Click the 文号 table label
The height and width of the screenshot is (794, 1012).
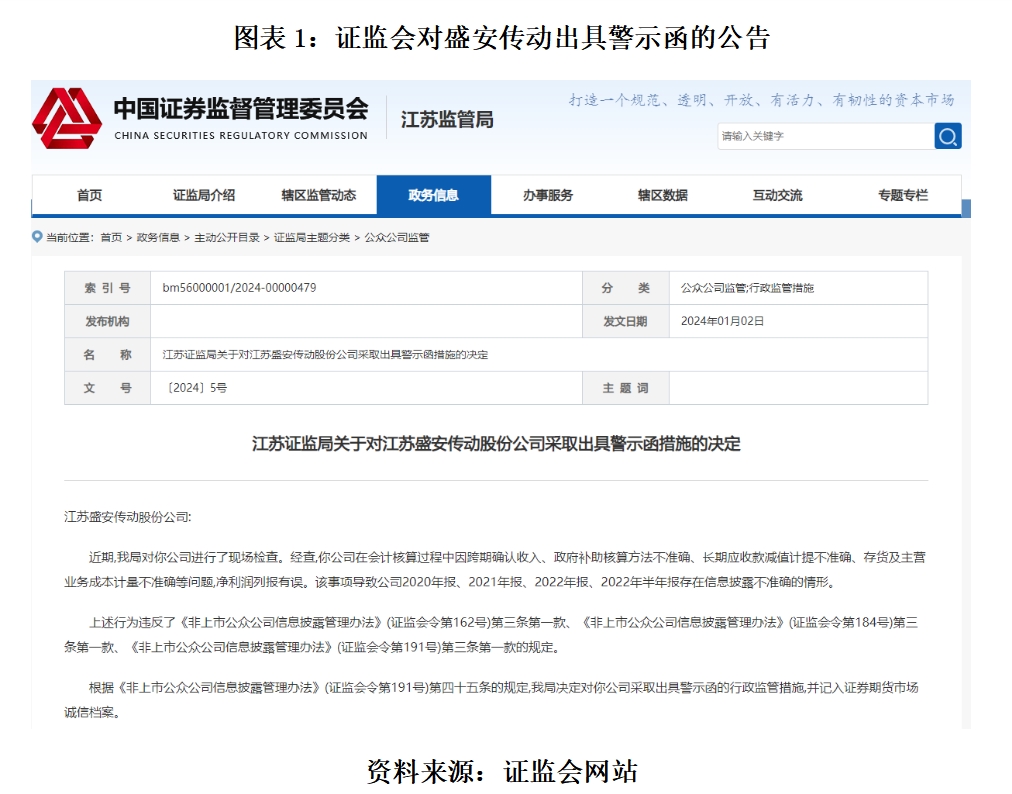coord(107,388)
